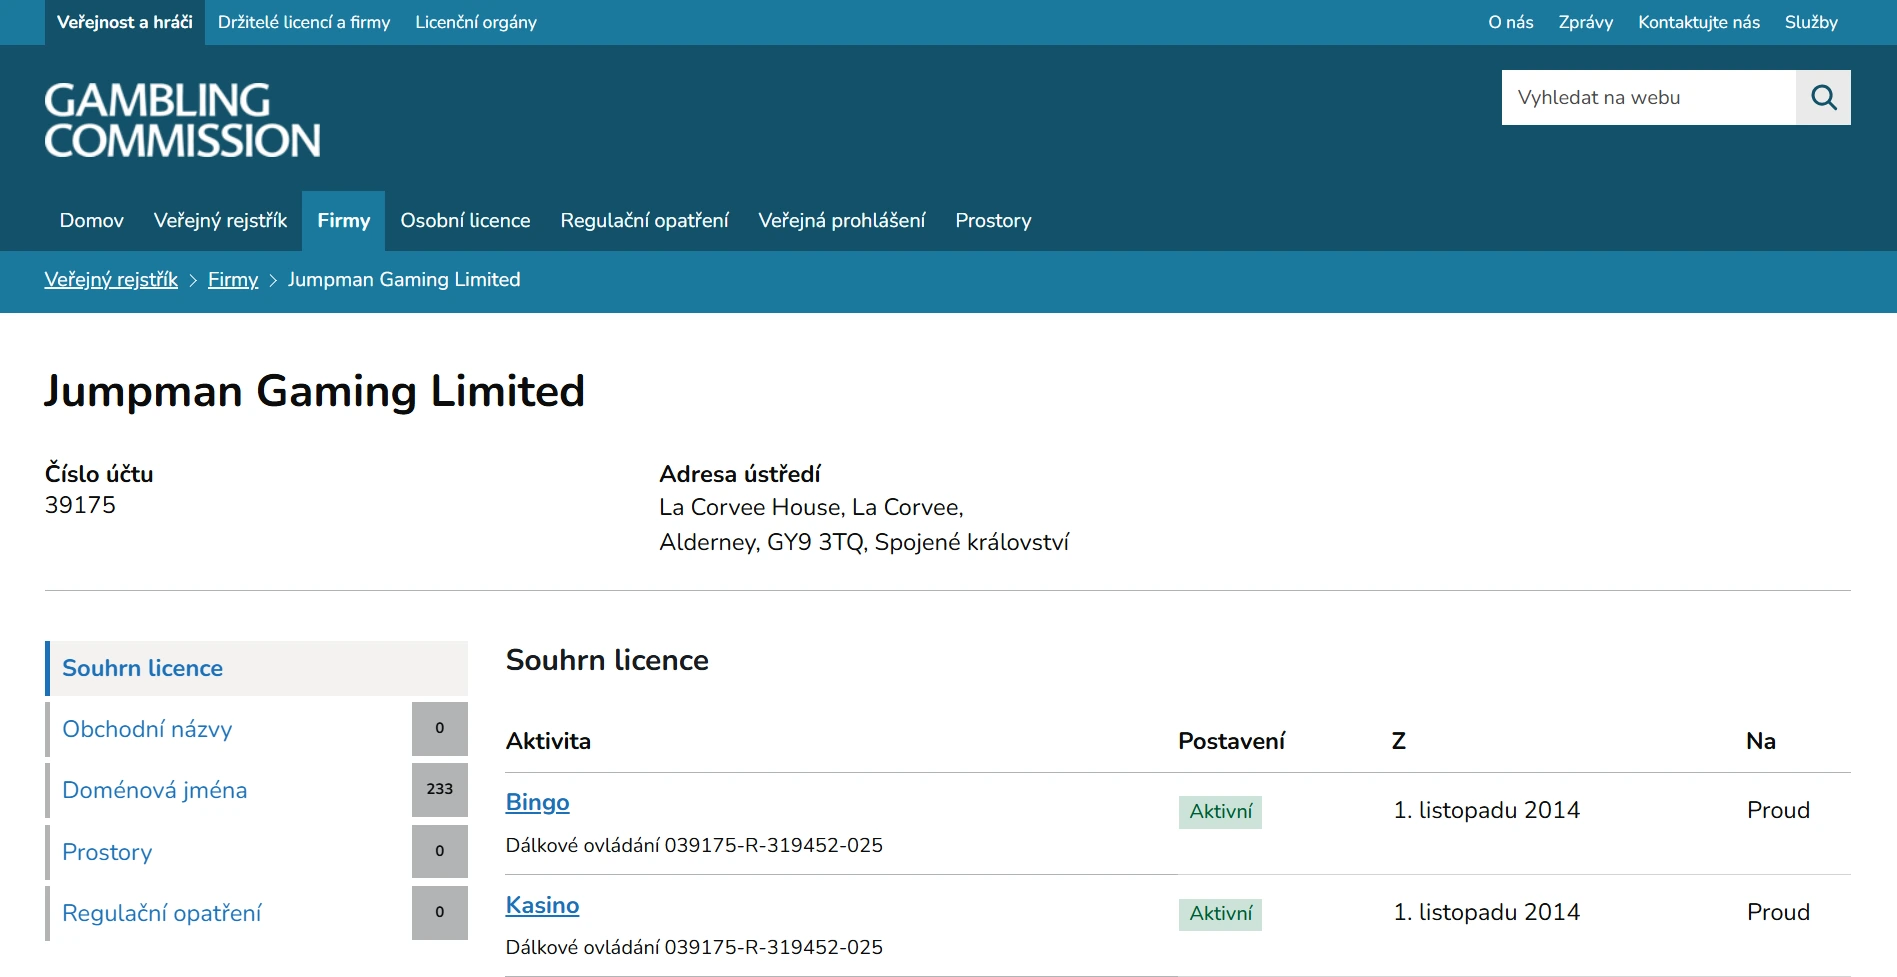Navigate to Domov in main menu

pyautogui.click(x=92, y=220)
